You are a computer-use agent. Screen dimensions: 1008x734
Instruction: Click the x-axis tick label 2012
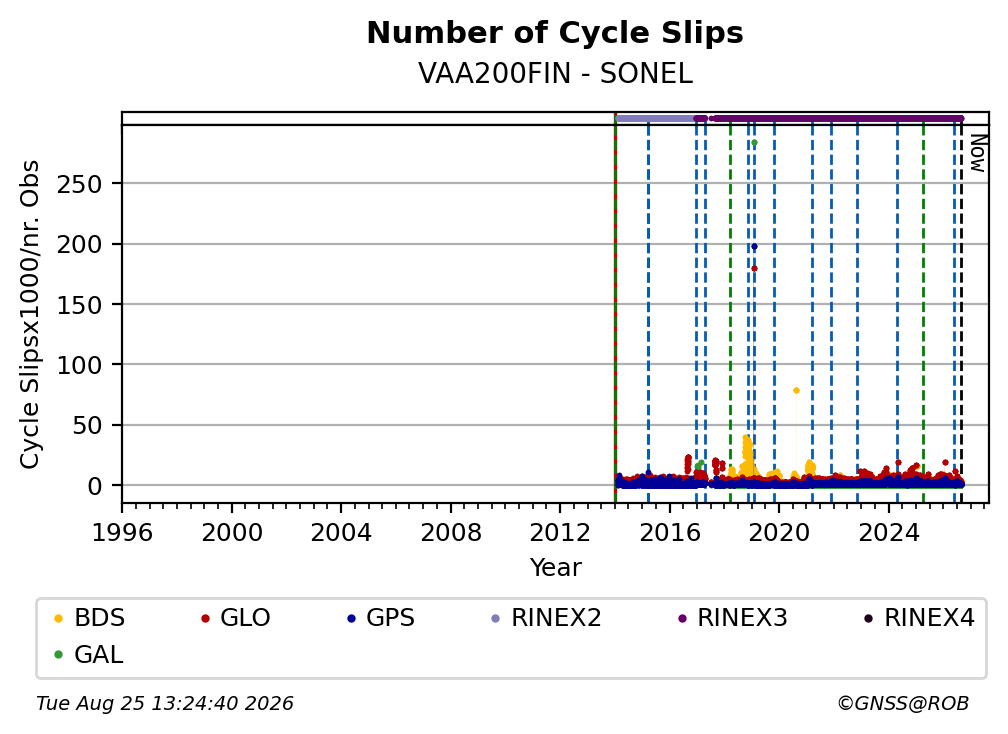(x=560, y=533)
